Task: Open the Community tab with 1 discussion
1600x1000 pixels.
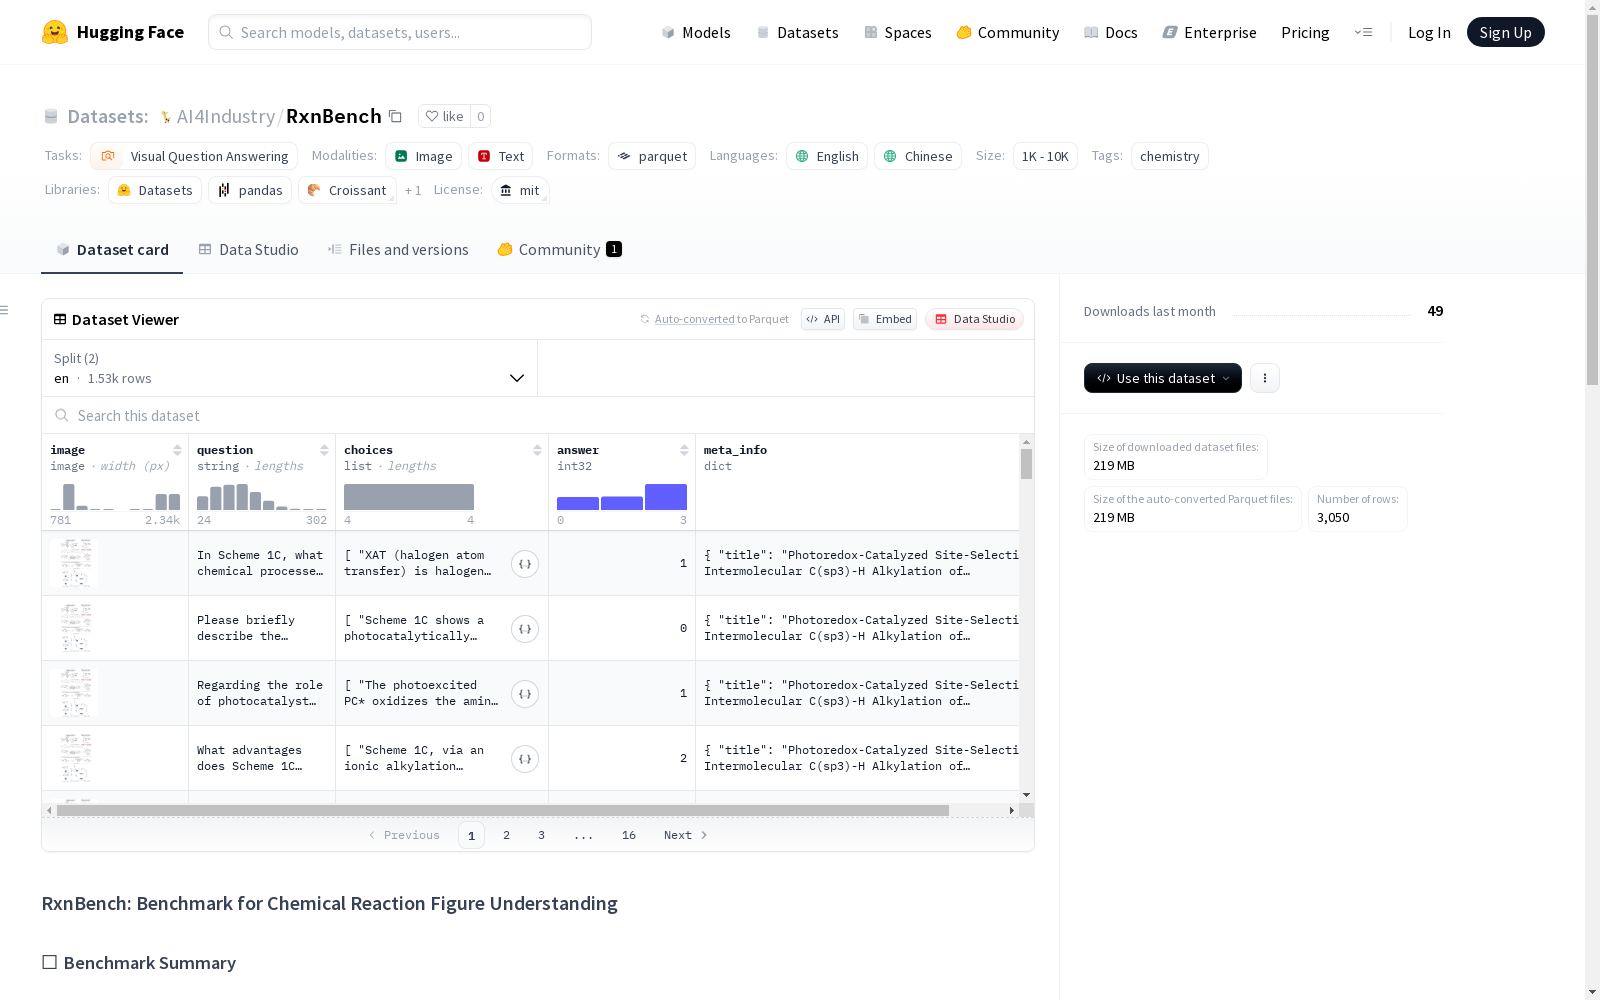Action: click(x=560, y=250)
